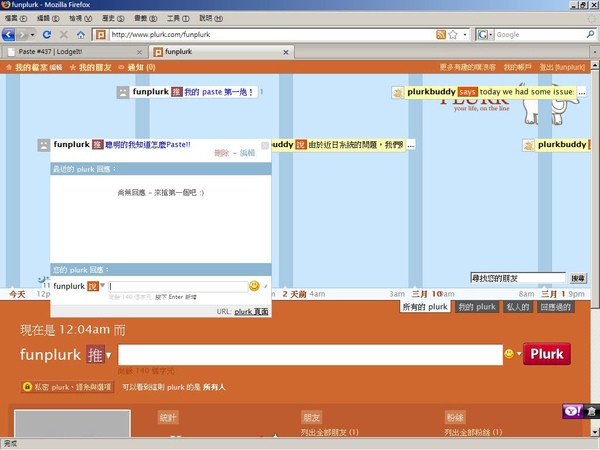Open the response verb 說 dropdown
The image size is (600, 450).
click(96, 286)
